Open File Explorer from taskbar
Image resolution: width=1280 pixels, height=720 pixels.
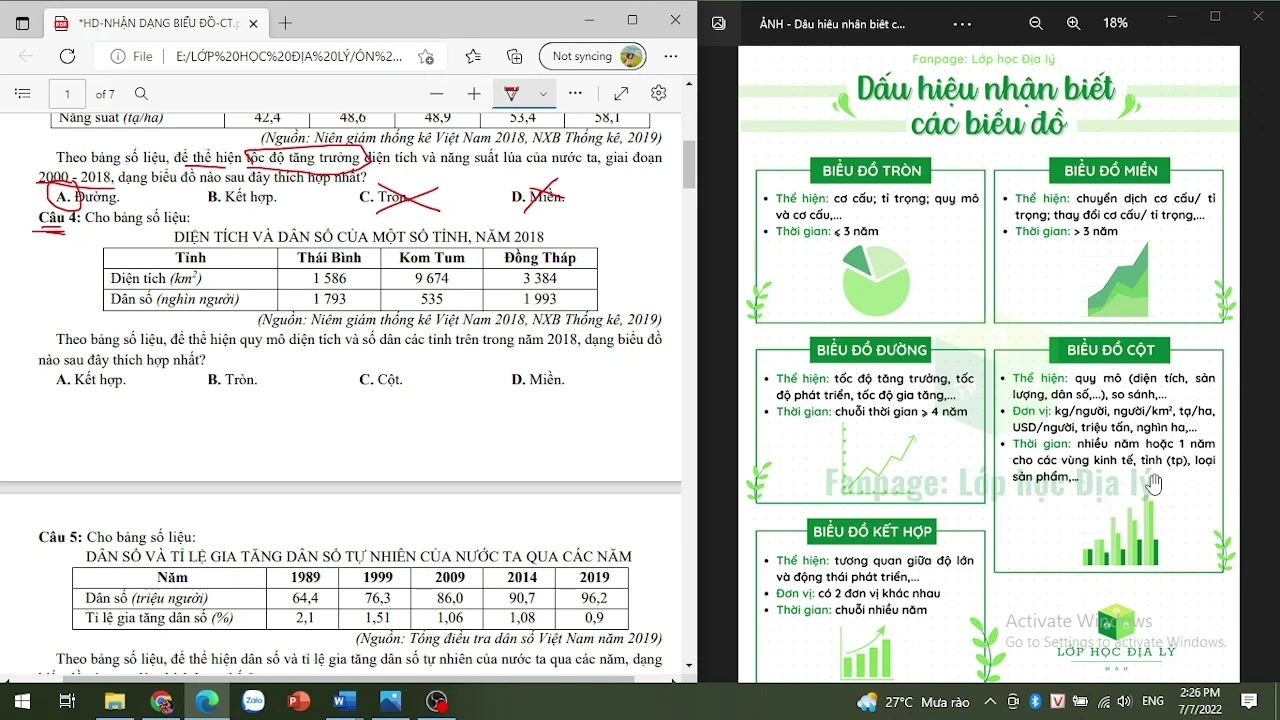(x=115, y=701)
